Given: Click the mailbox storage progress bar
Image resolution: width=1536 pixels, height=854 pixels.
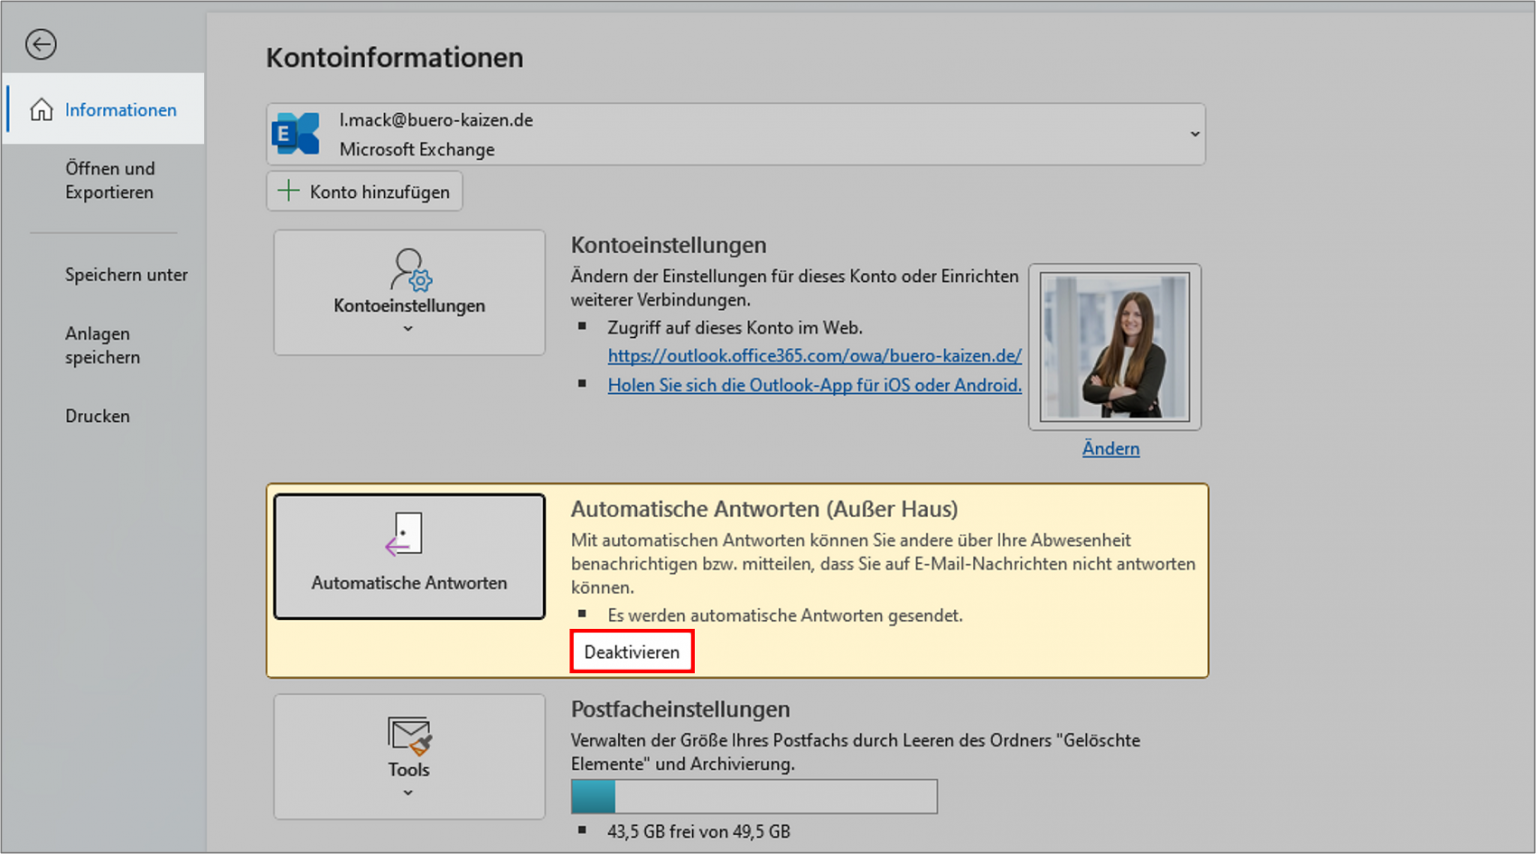Looking at the screenshot, I should (x=753, y=797).
